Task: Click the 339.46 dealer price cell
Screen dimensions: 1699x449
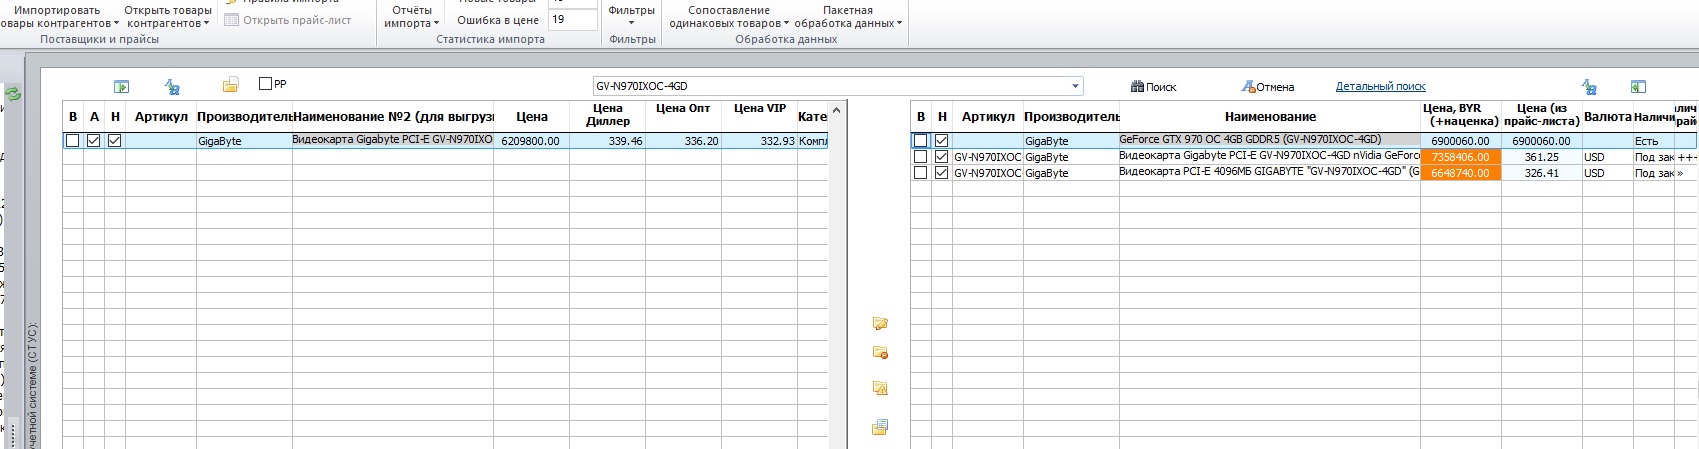Action: click(x=608, y=141)
